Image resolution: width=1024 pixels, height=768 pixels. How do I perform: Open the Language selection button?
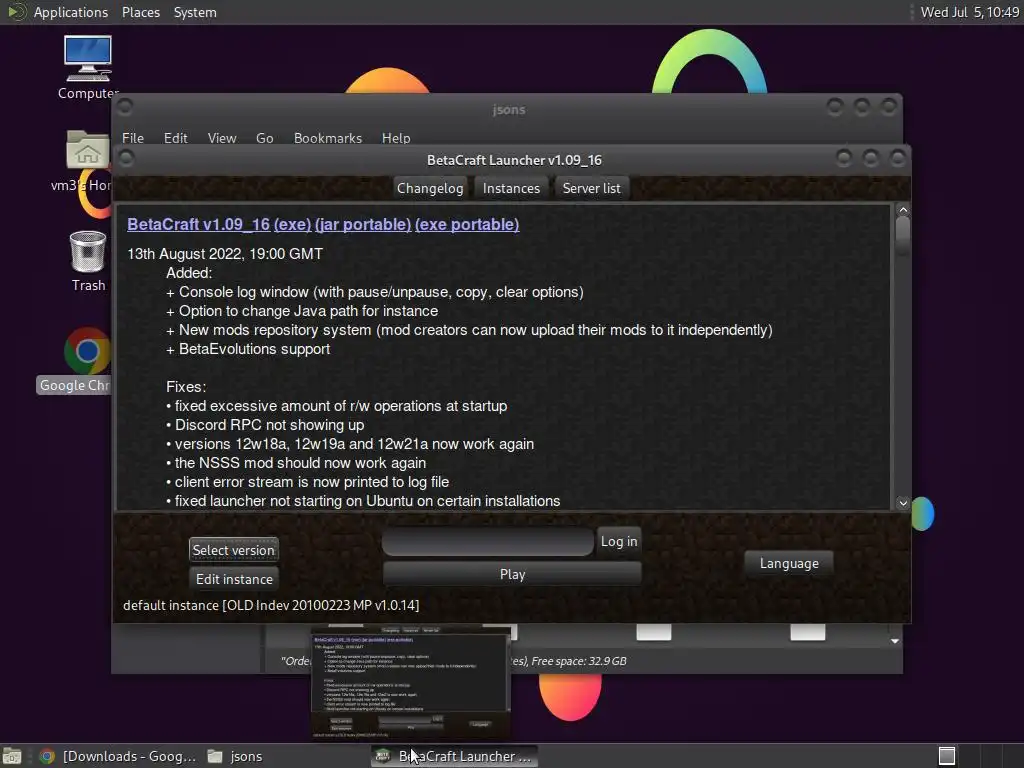point(789,564)
